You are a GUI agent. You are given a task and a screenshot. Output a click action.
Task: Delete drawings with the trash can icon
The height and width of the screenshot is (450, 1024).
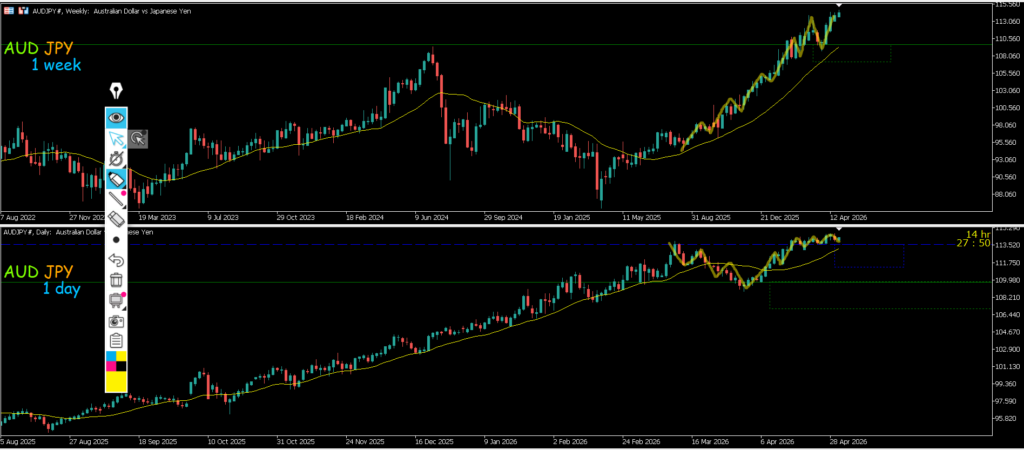117,280
